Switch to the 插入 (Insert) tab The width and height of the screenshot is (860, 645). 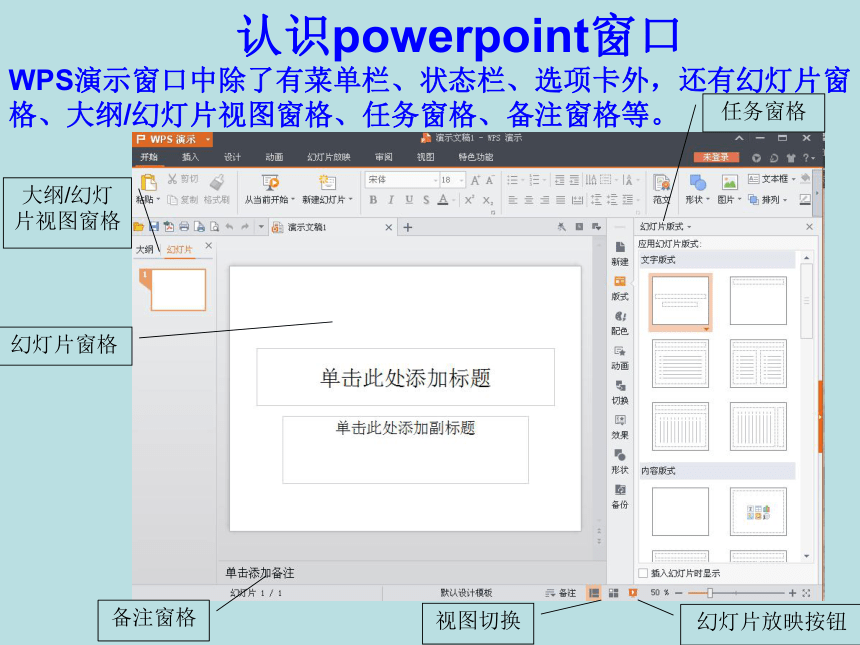[190, 157]
